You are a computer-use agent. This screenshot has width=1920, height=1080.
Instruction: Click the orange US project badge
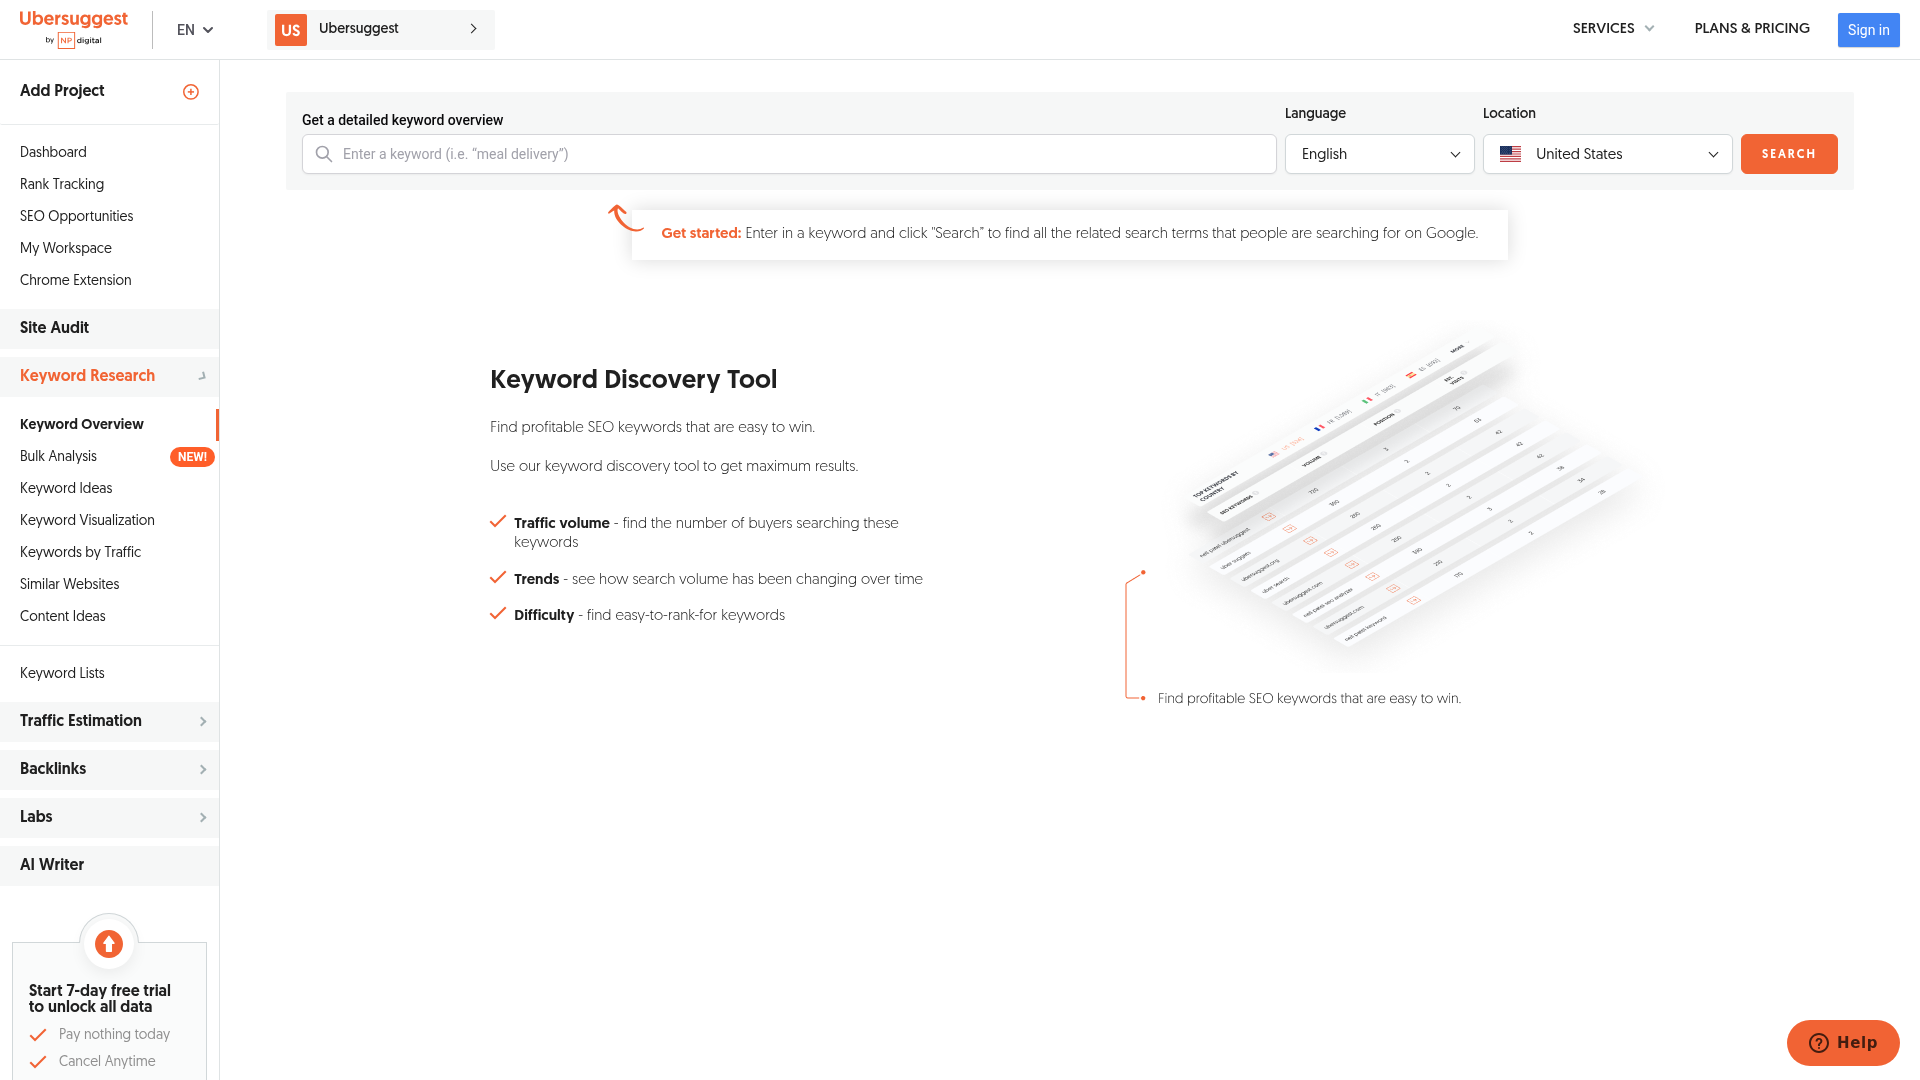click(x=291, y=30)
